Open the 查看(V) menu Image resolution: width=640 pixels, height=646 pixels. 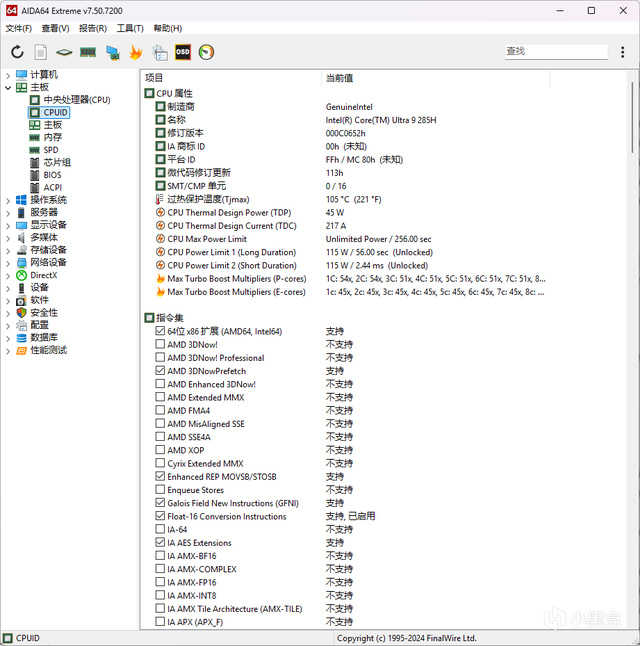point(55,28)
